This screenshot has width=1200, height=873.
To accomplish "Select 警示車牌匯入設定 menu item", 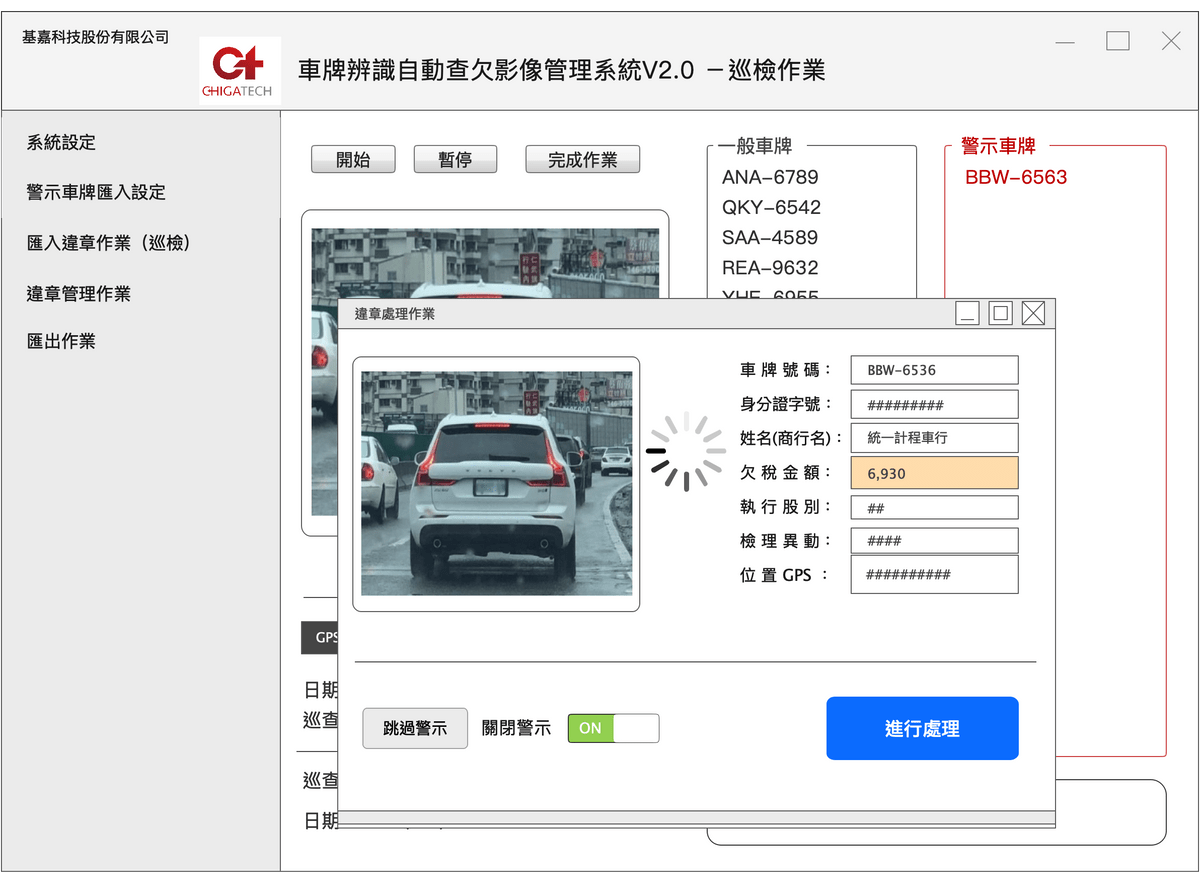I will (x=96, y=193).
